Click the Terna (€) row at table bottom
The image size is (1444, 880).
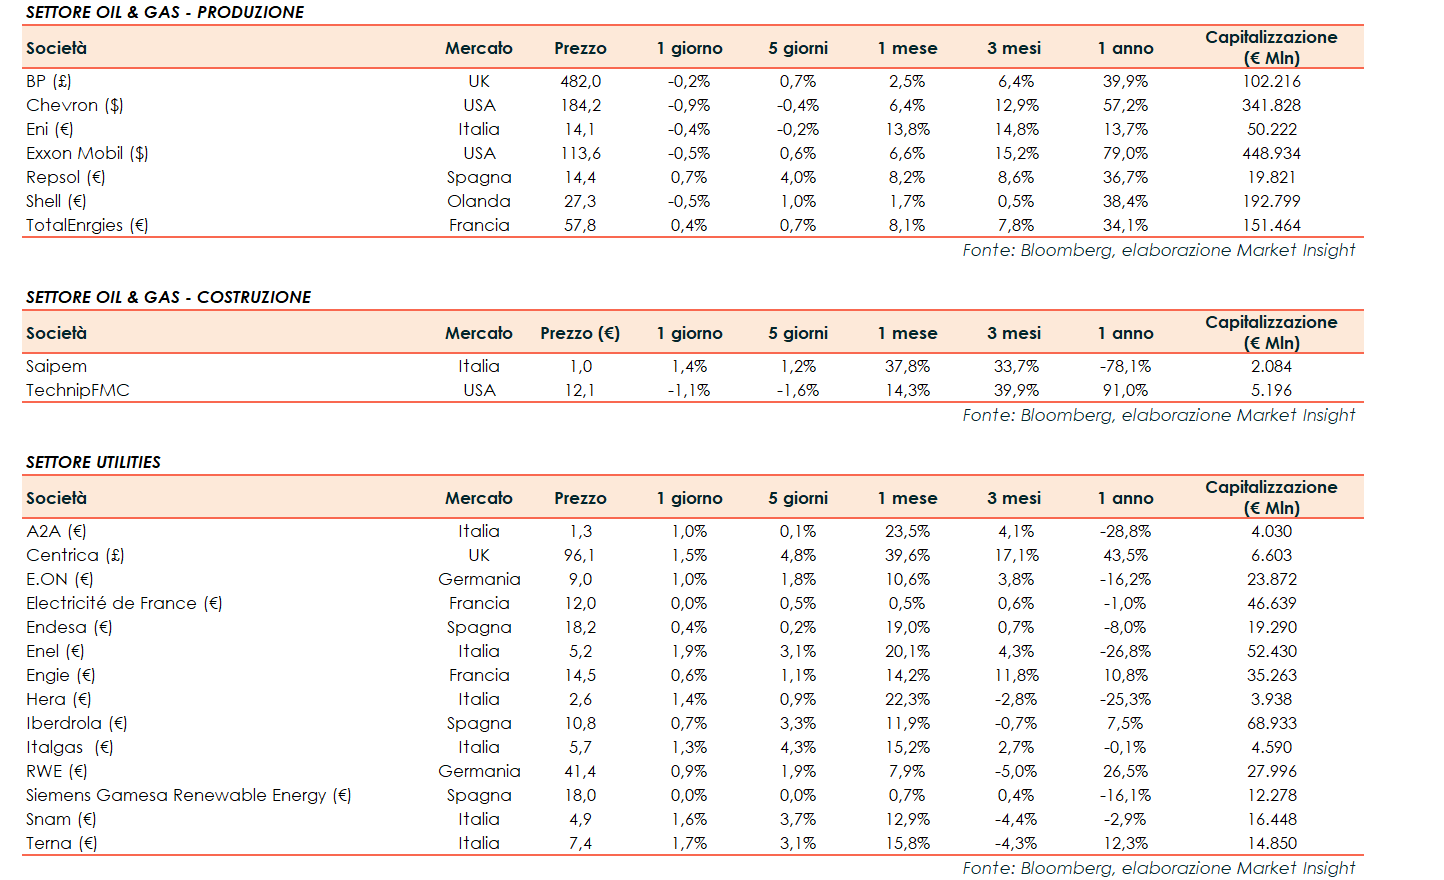[61, 843]
